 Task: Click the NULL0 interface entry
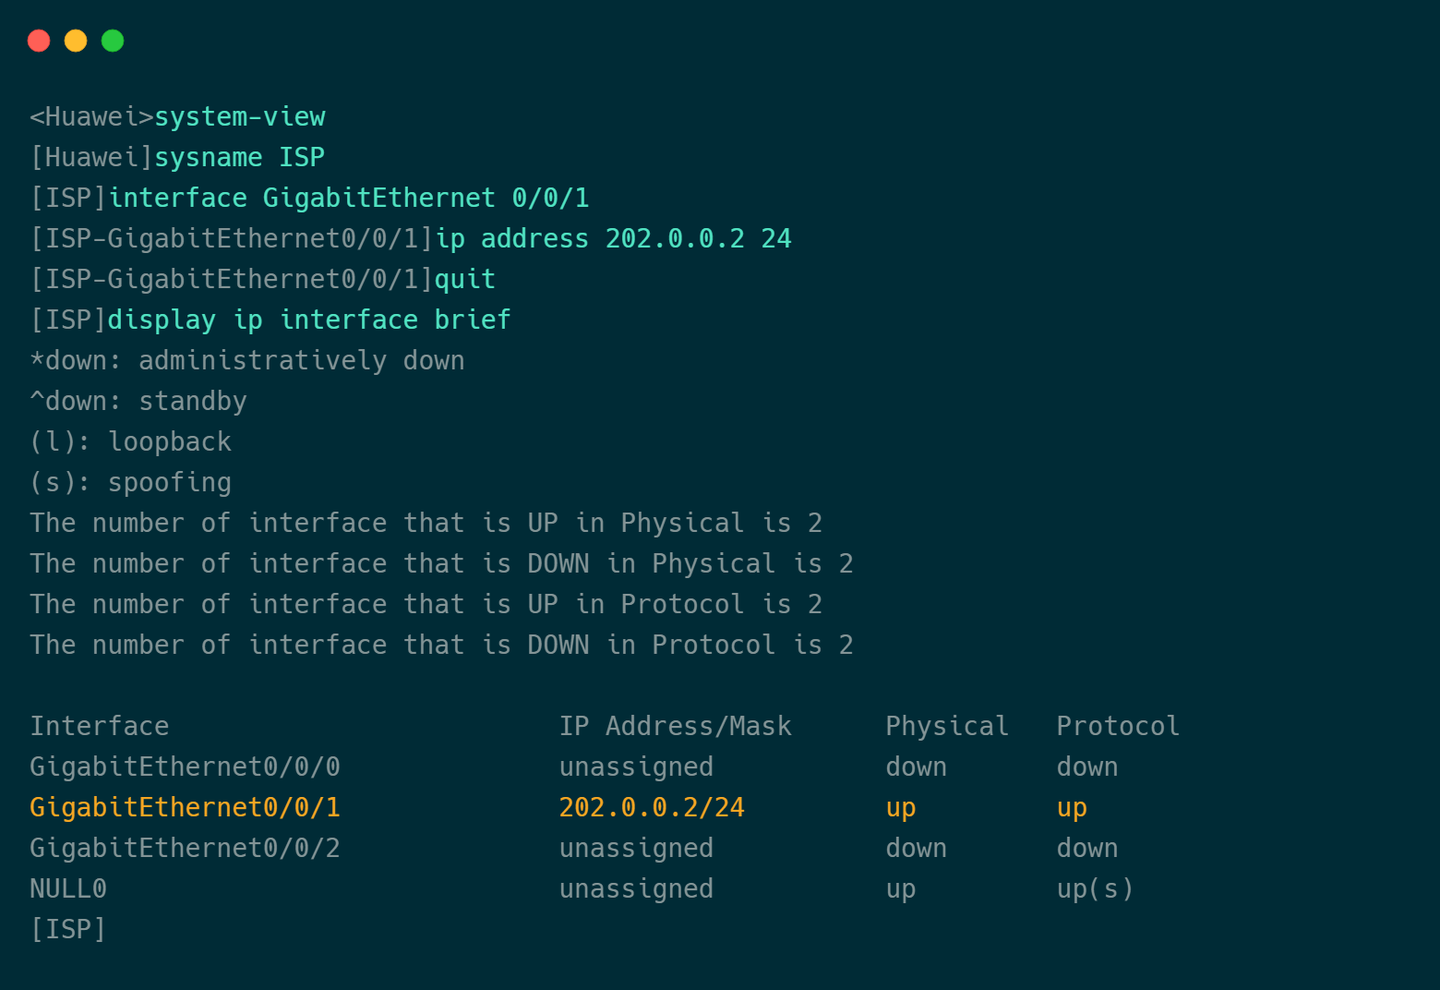pos(68,889)
